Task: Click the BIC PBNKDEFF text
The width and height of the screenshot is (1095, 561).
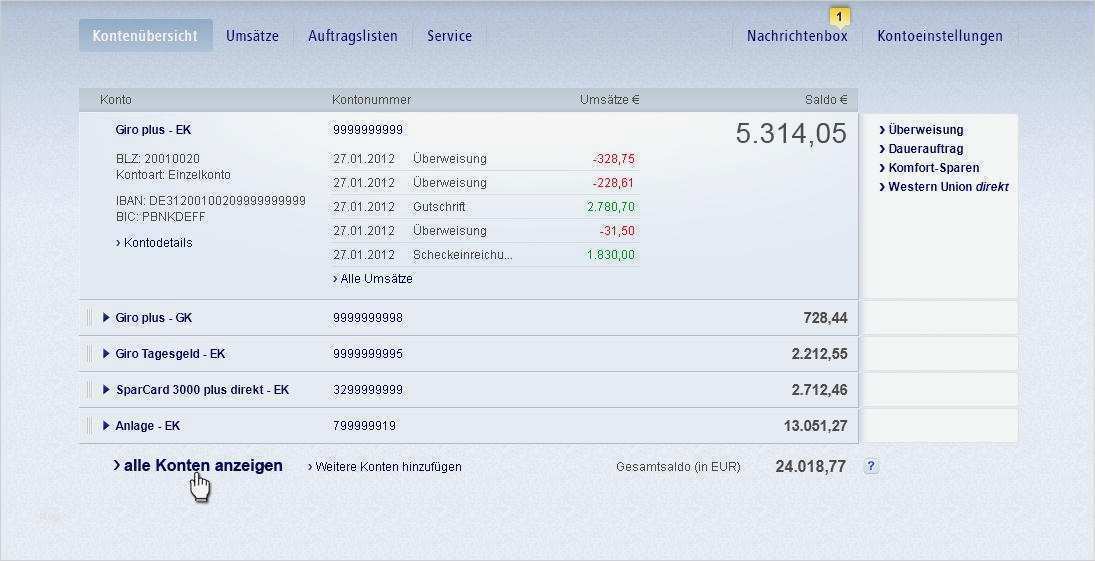Action: (x=161, y=217)
